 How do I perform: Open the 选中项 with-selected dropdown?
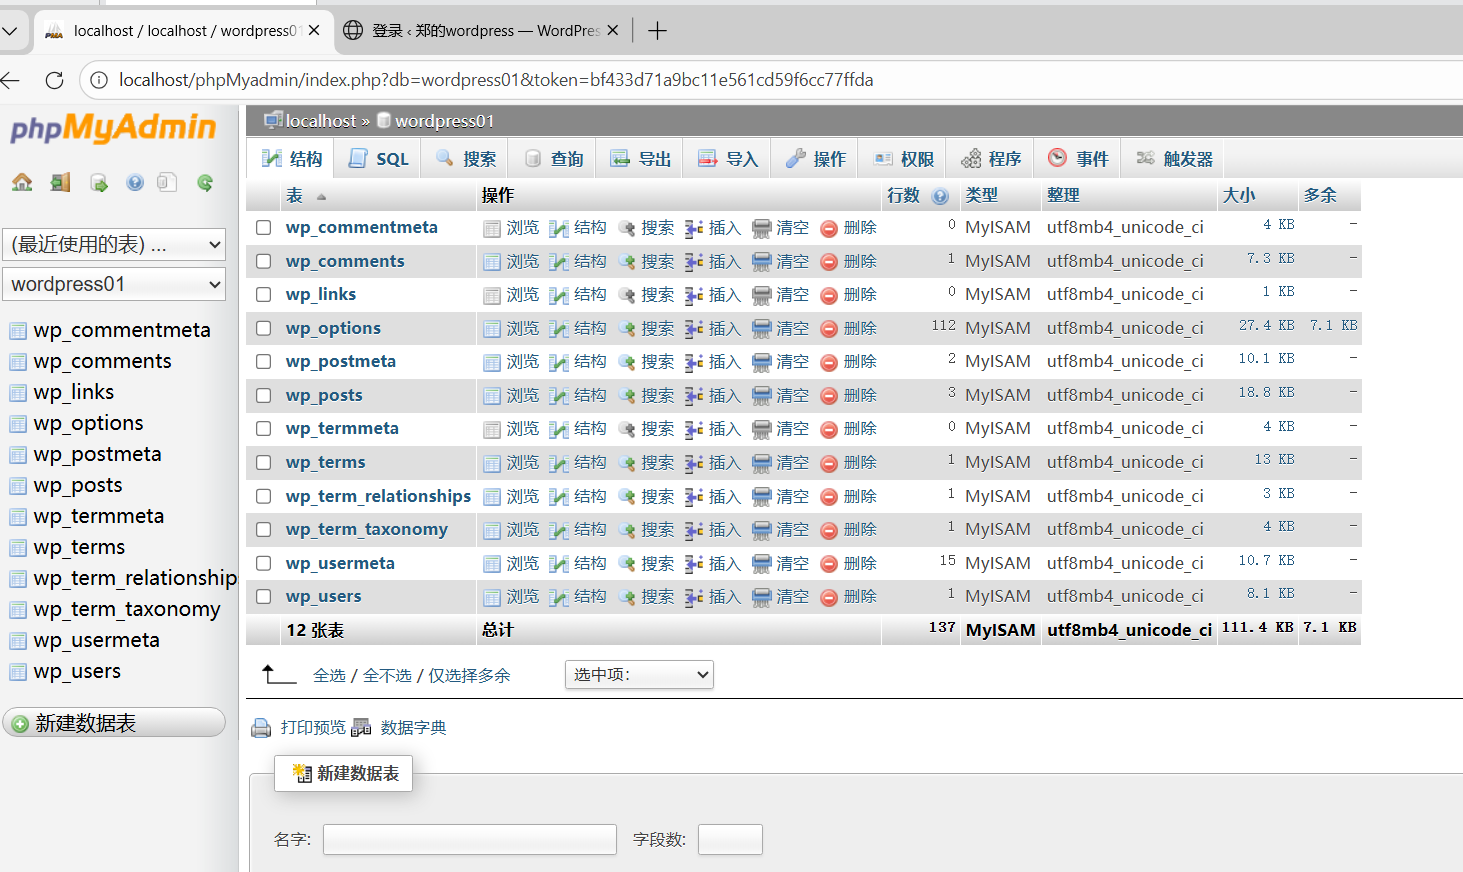click(639, 675)
